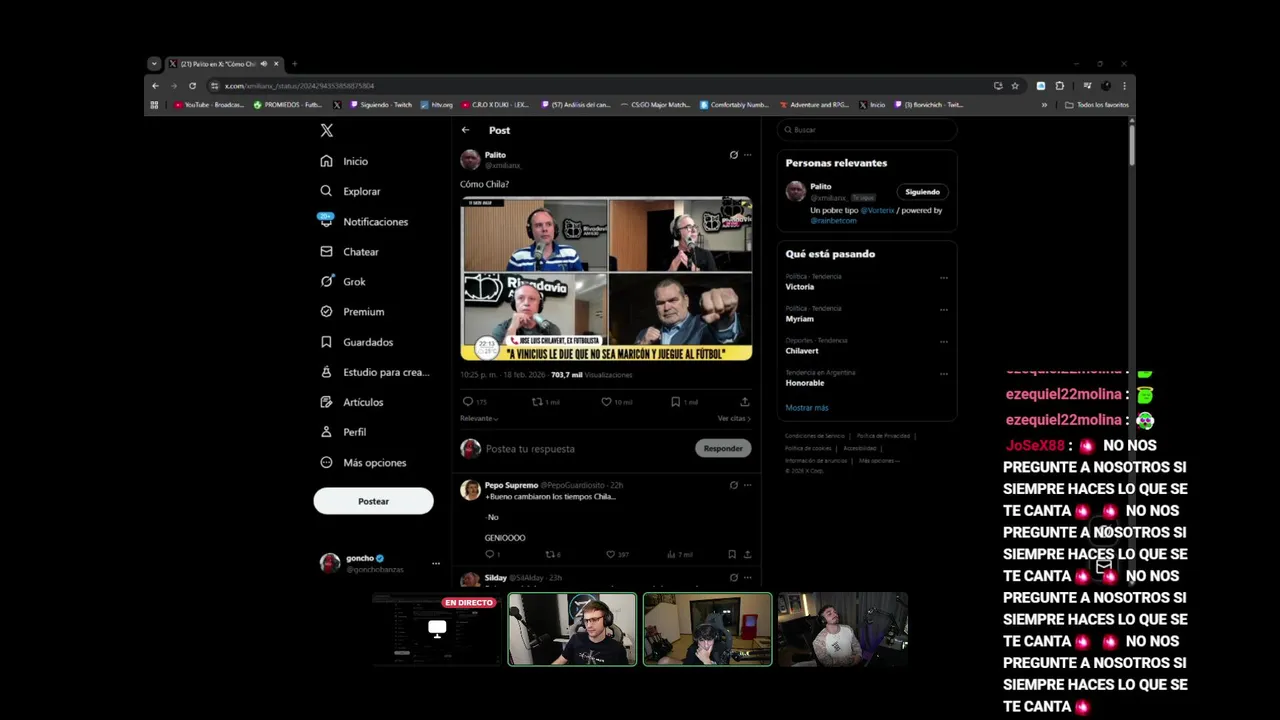This screenshot has height=720, width=1280.
Task: Click the Responder button
Action: [723, 448]
